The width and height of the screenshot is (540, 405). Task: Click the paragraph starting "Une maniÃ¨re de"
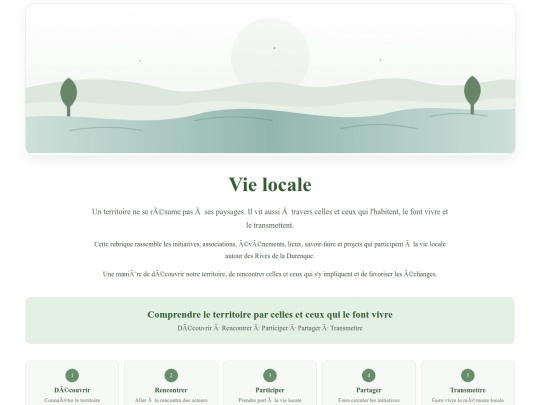point(270,274)
